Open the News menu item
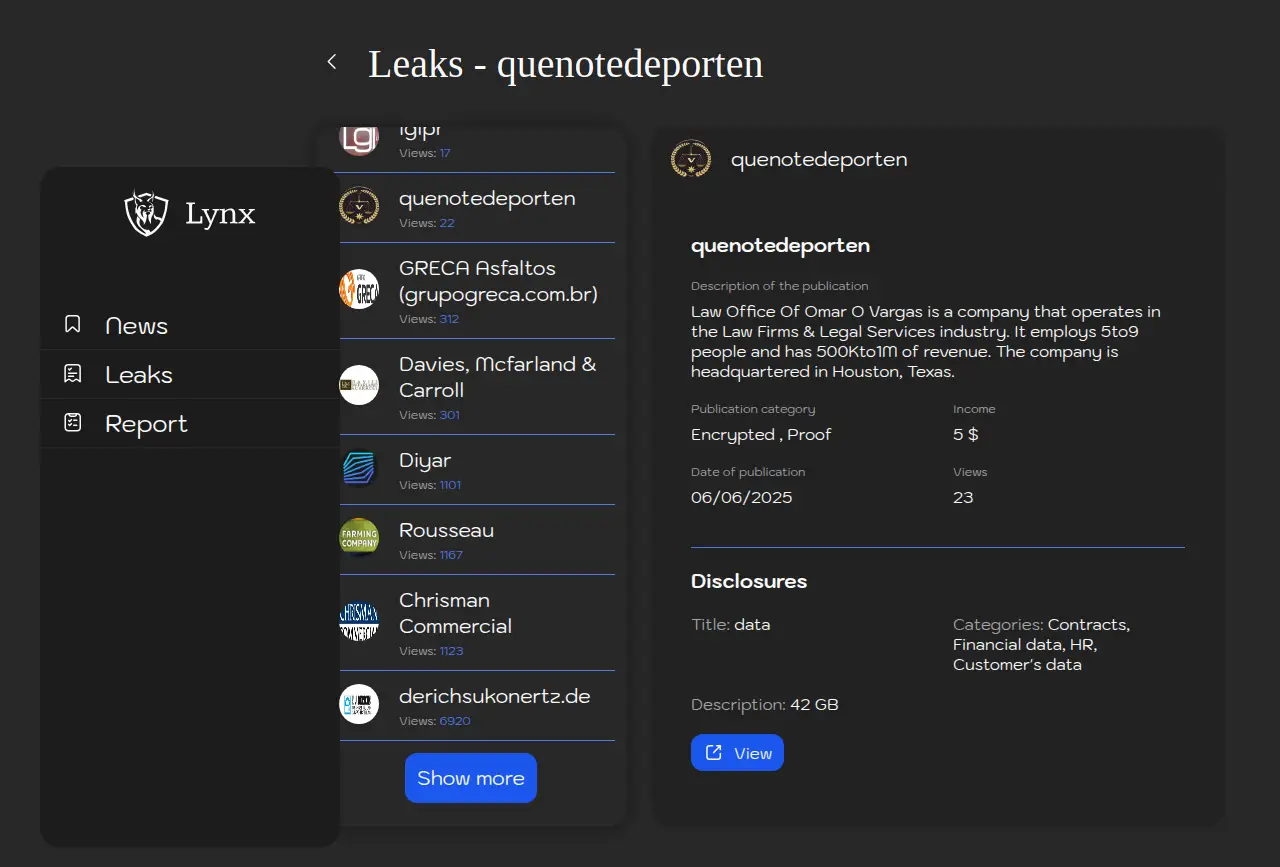Viewport: 1280px width, 867px height. [136, 326]
